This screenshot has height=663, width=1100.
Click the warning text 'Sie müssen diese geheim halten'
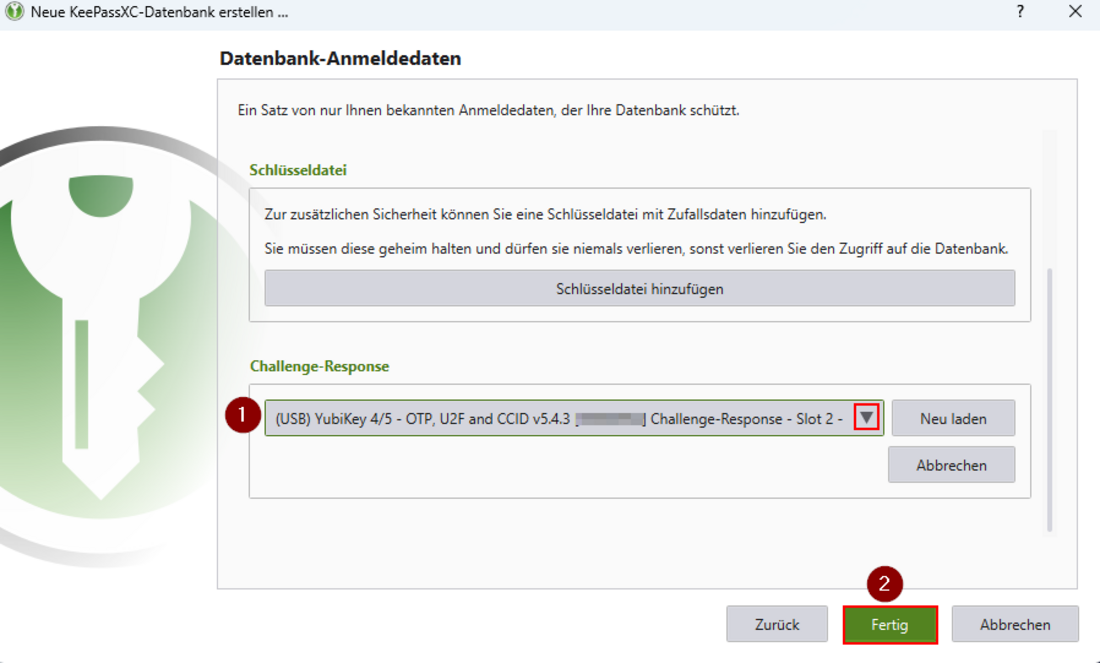[x=368, y=248]
